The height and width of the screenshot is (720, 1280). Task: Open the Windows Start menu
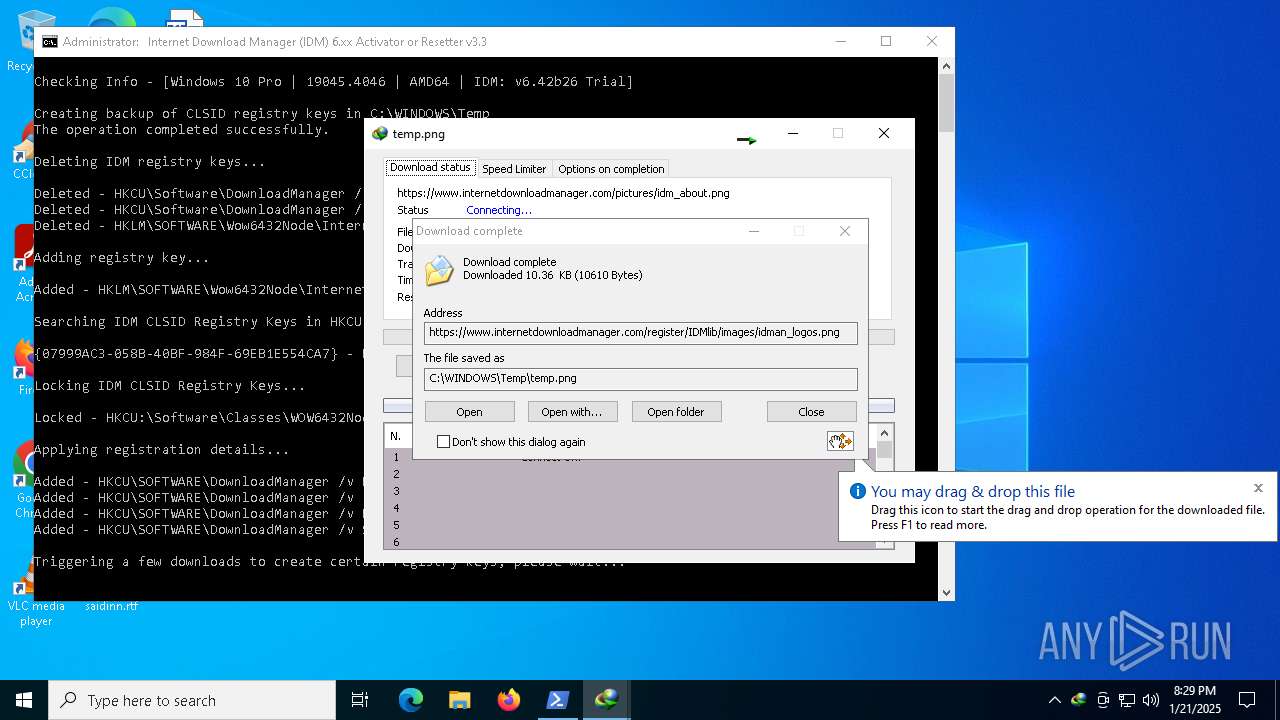(x=24, y=700)
